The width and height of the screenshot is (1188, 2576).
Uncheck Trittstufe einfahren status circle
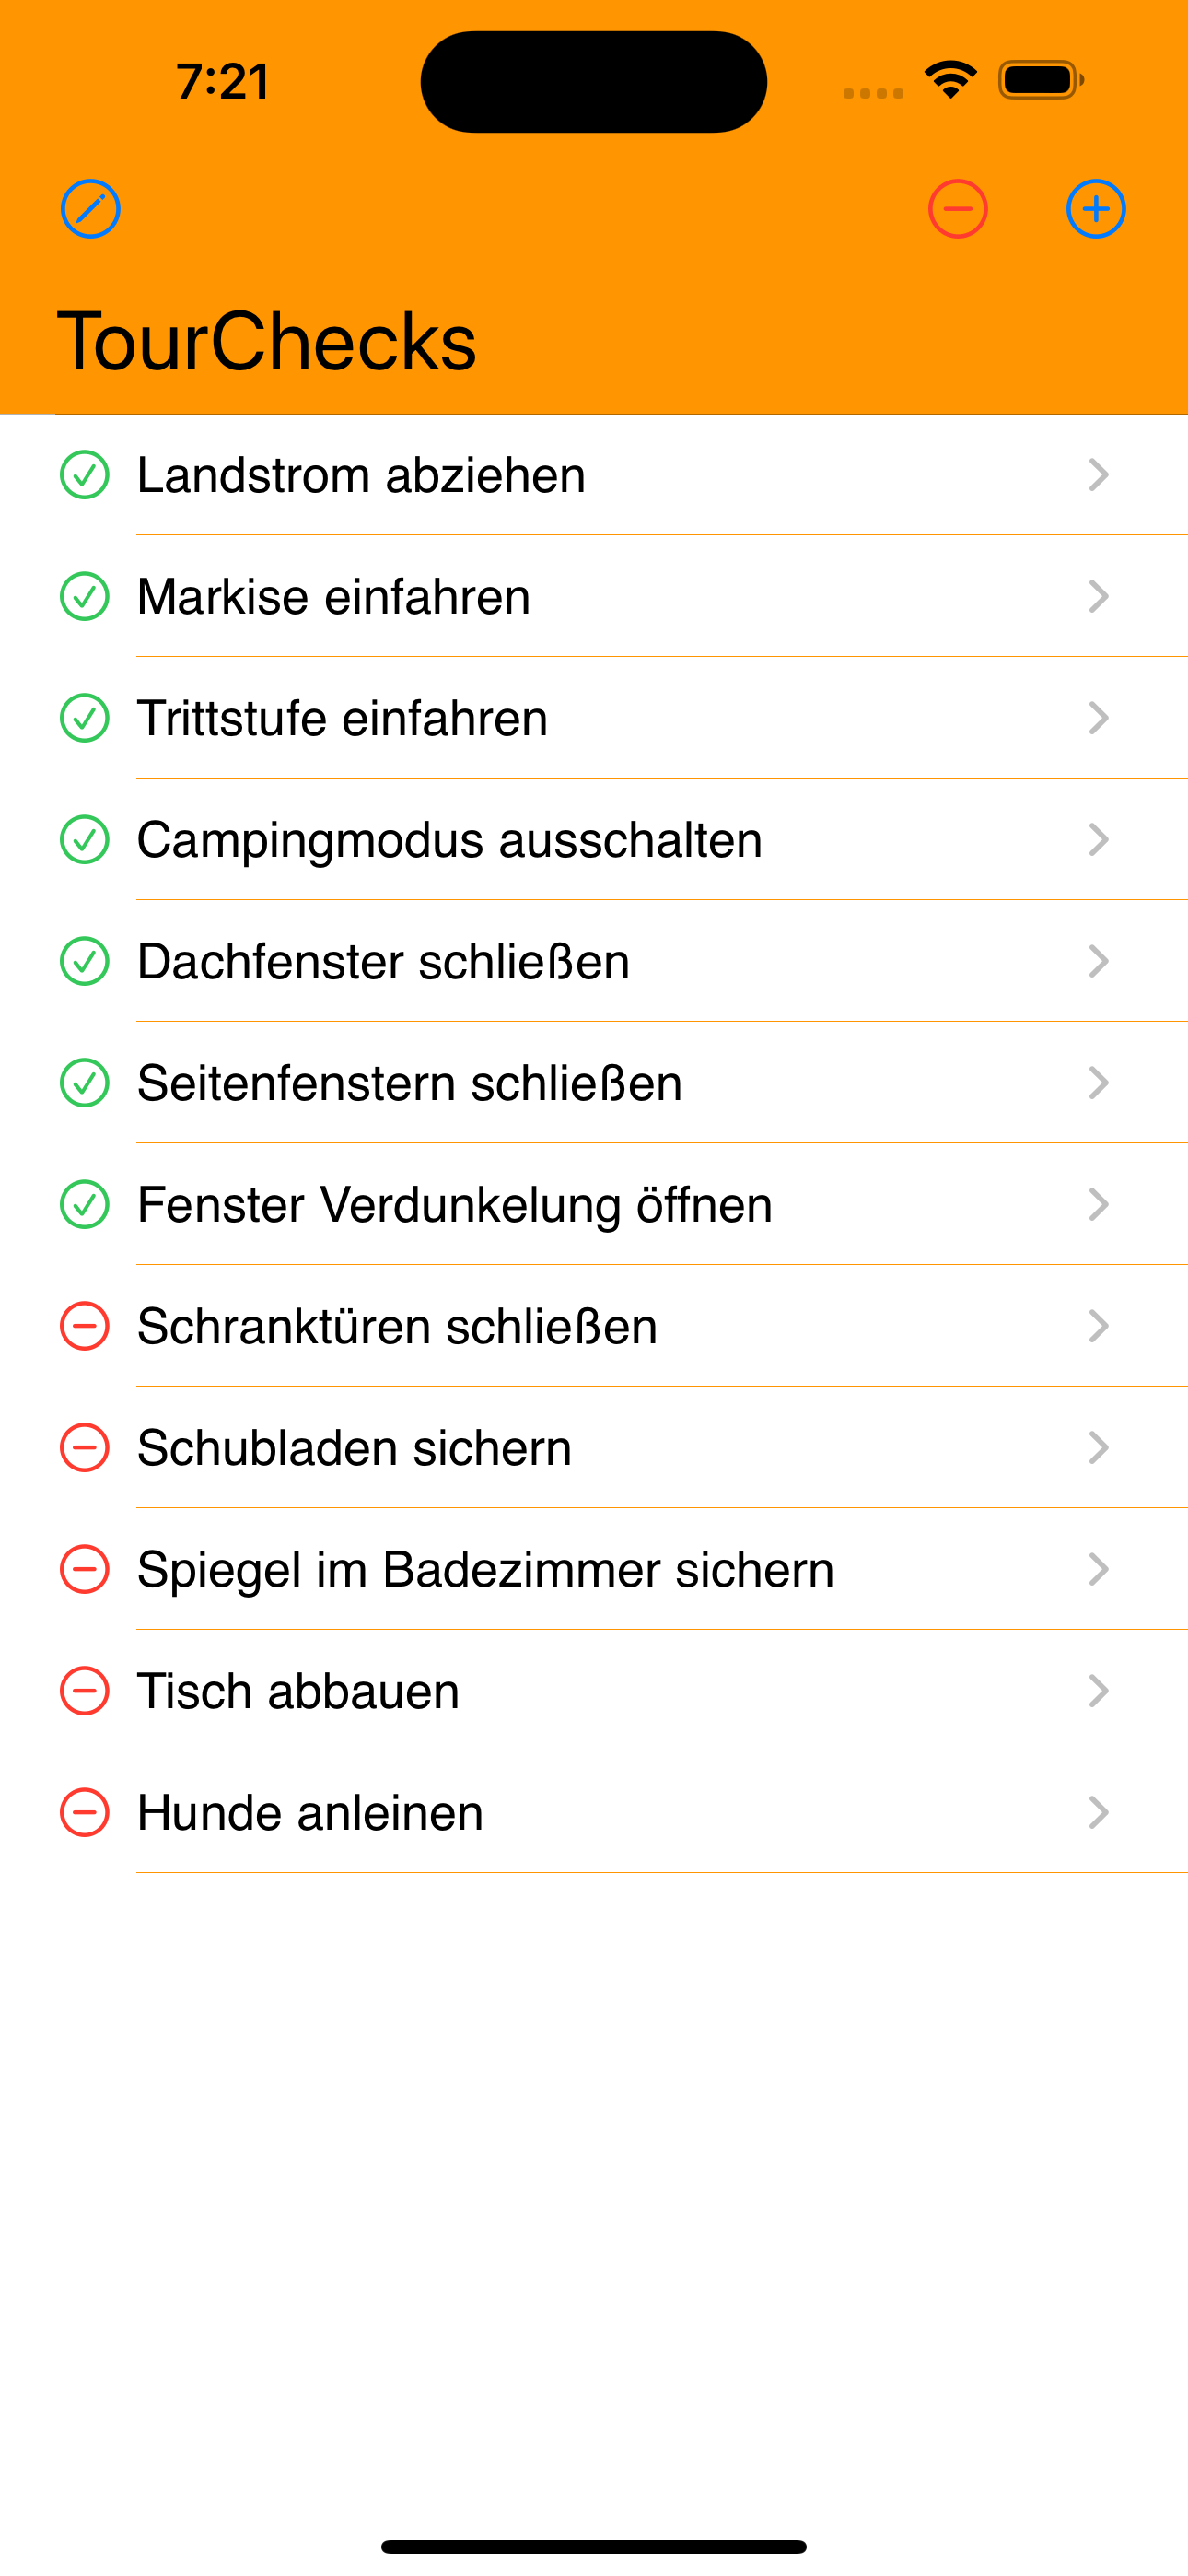pos(85,718)
